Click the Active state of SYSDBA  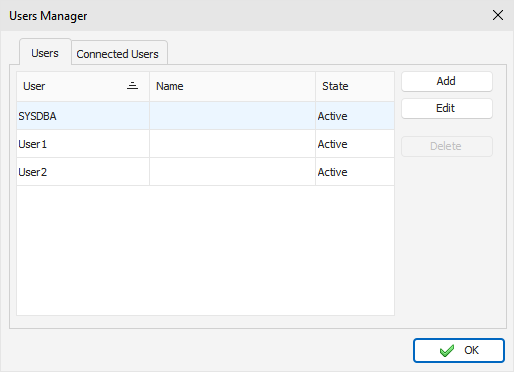(355, 116)
